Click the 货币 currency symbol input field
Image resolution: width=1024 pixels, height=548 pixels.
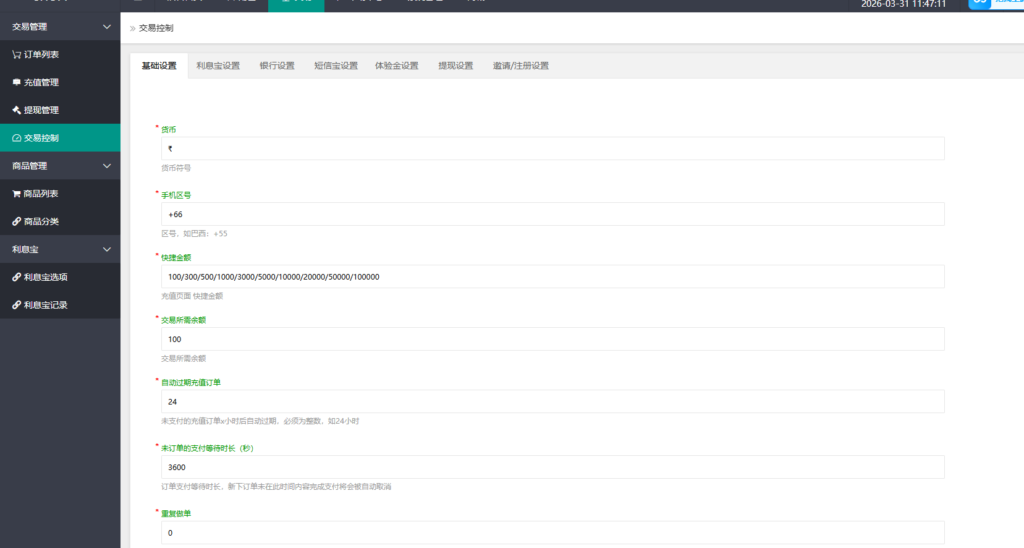(552, 148)
